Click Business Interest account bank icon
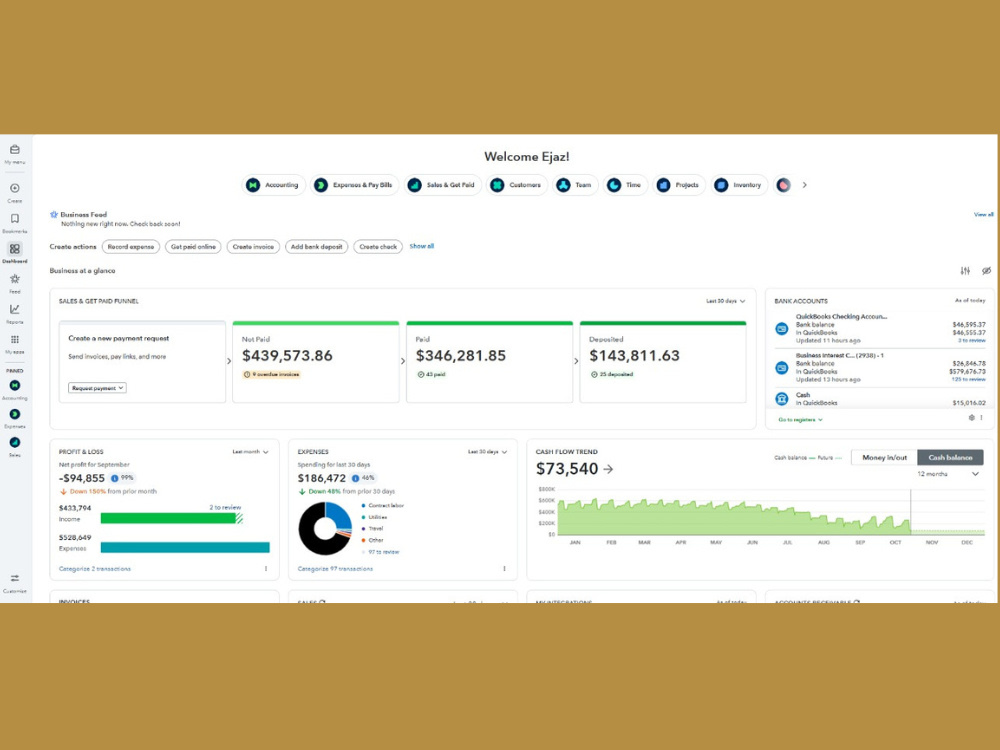This screenshot has width=1000, height=750. coord(781,368)
